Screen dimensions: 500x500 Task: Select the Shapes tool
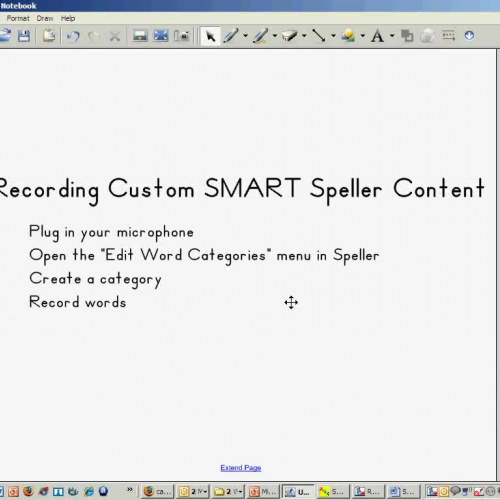(348, 36)
